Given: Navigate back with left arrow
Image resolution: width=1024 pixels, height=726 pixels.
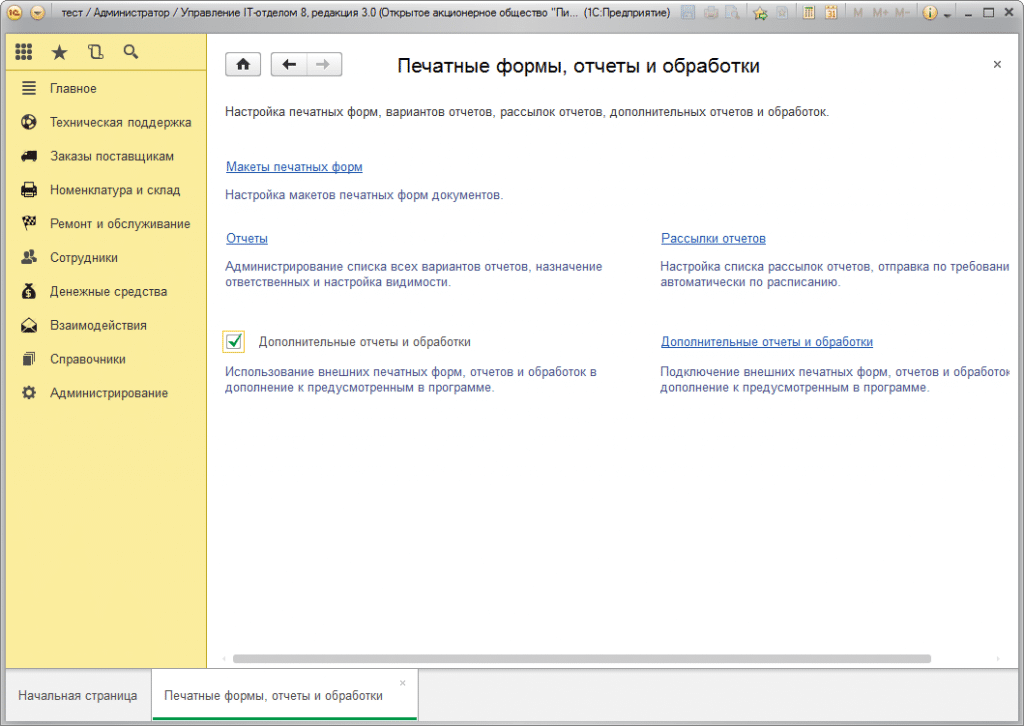Looking at the screenshot, I should [289, 64].
